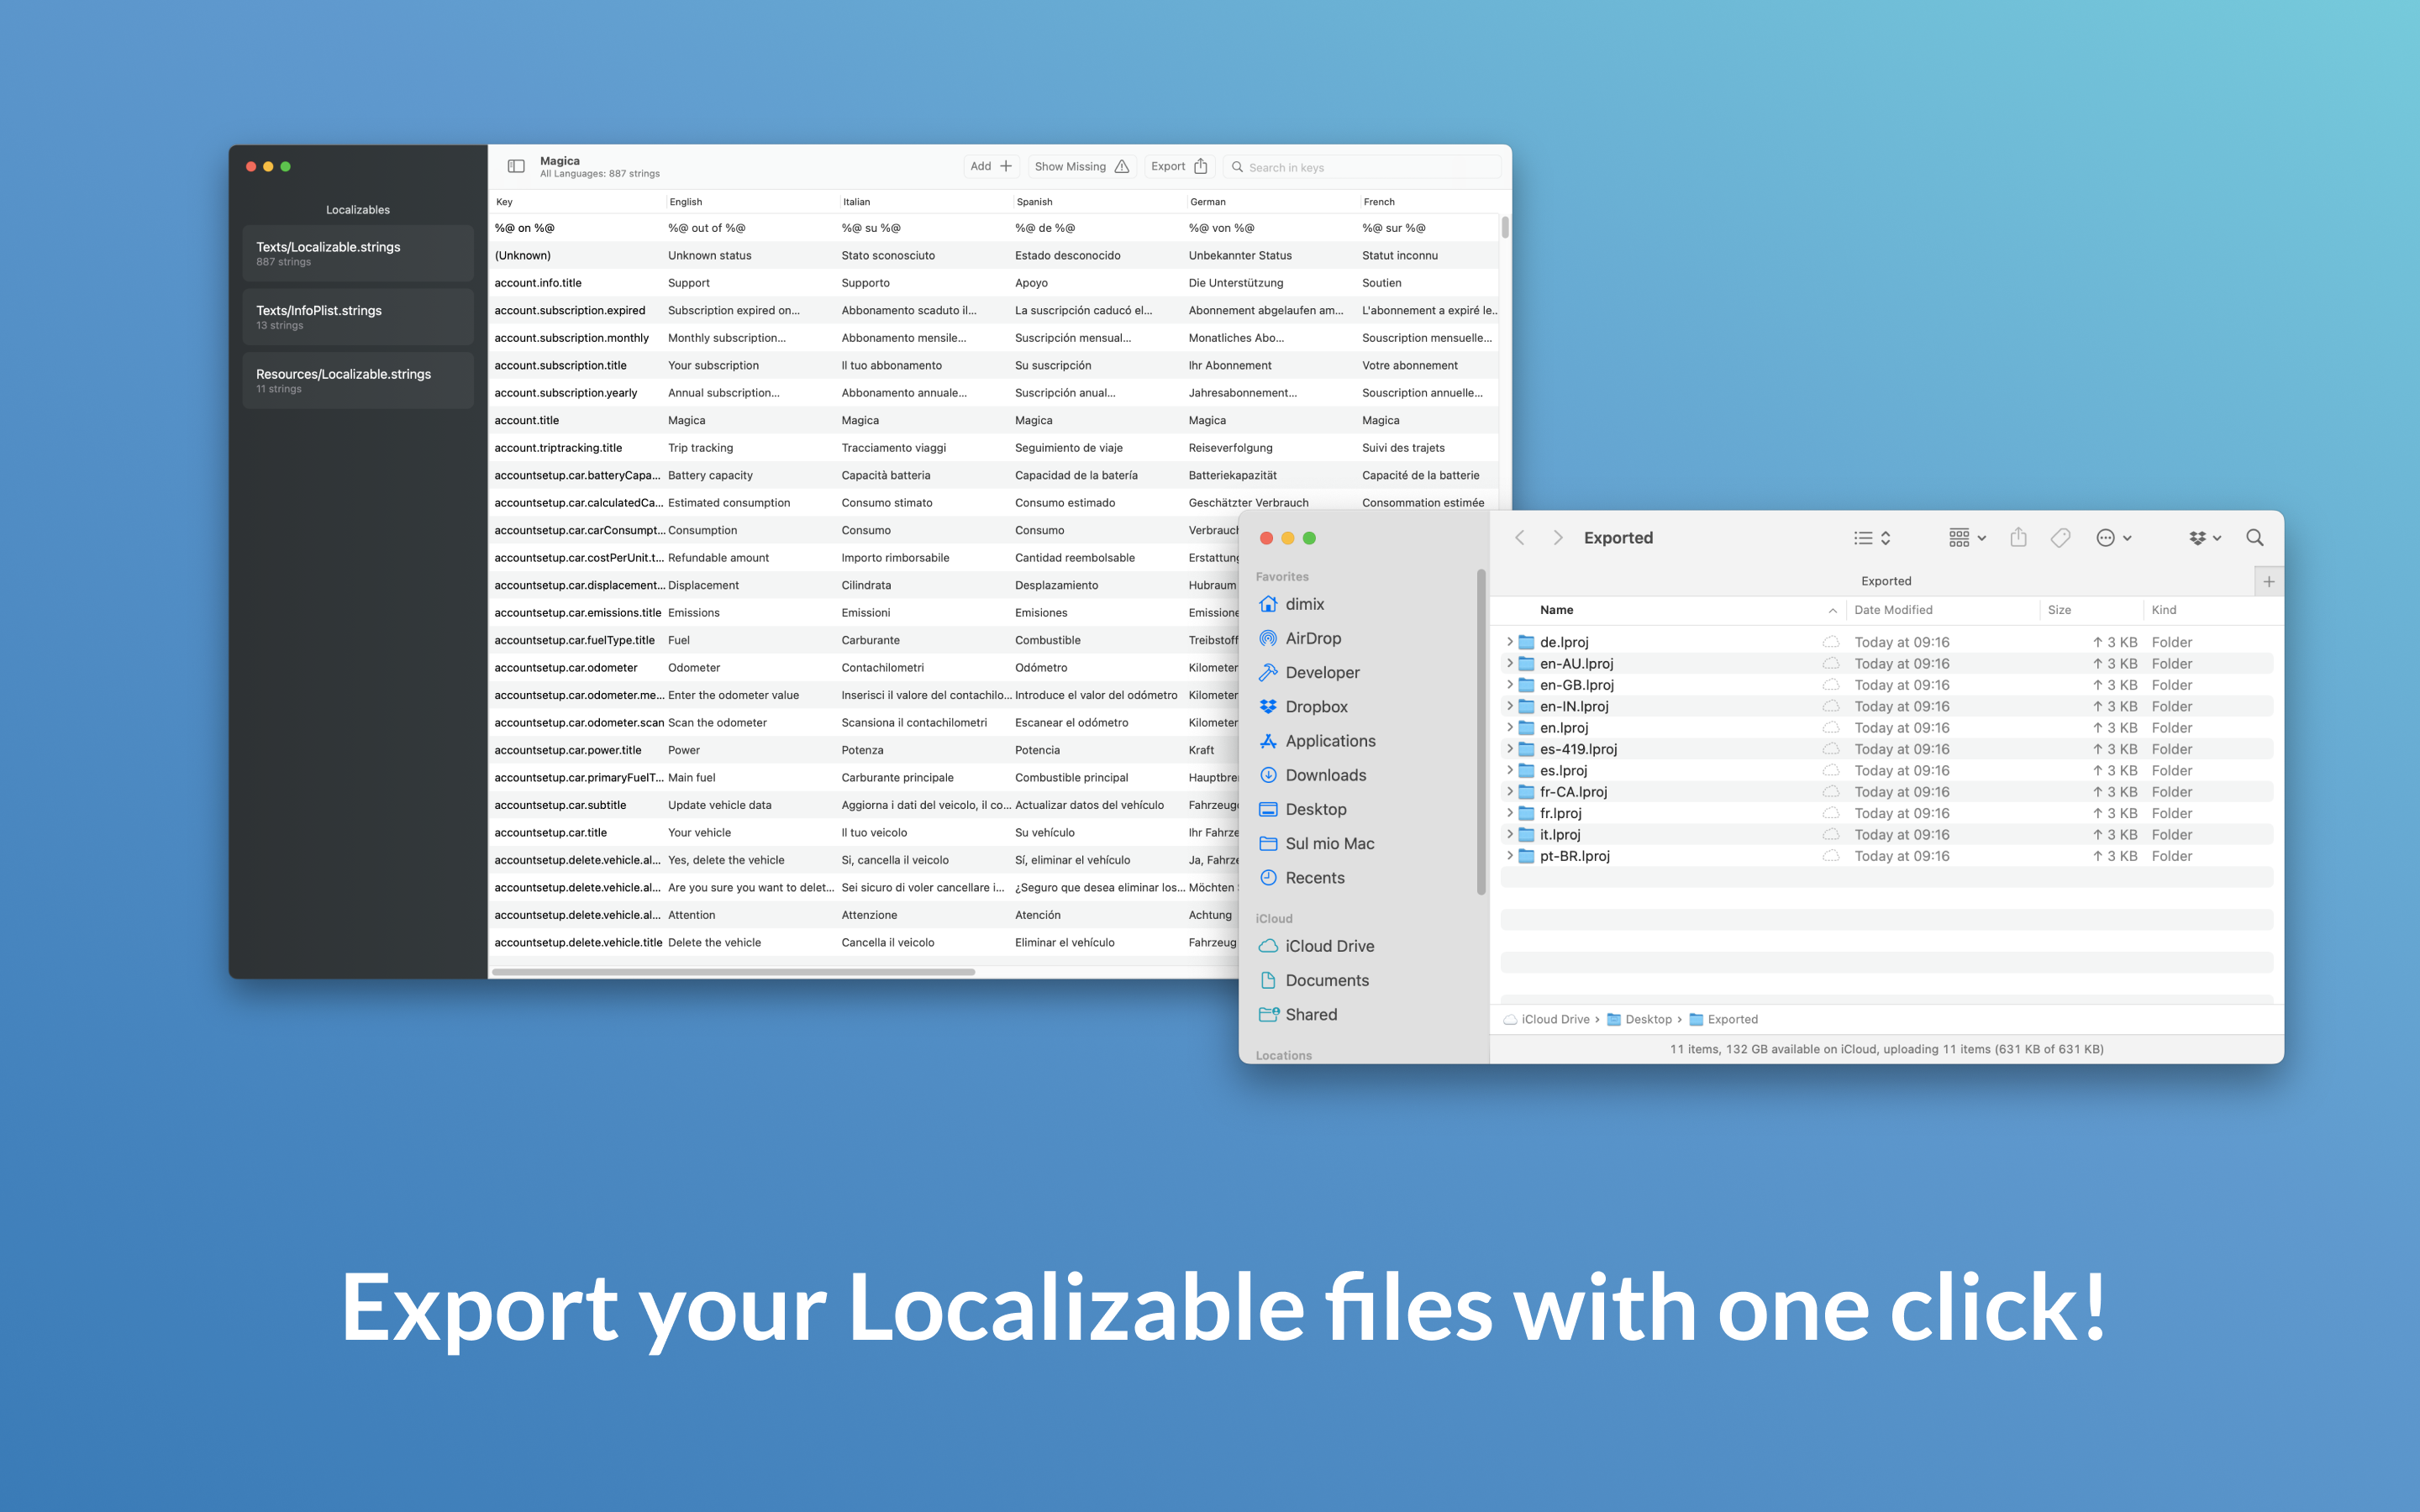2420x1512 pixels.
Task: Click Desktop in Finder path bar
Action: click(1640, 1019)
